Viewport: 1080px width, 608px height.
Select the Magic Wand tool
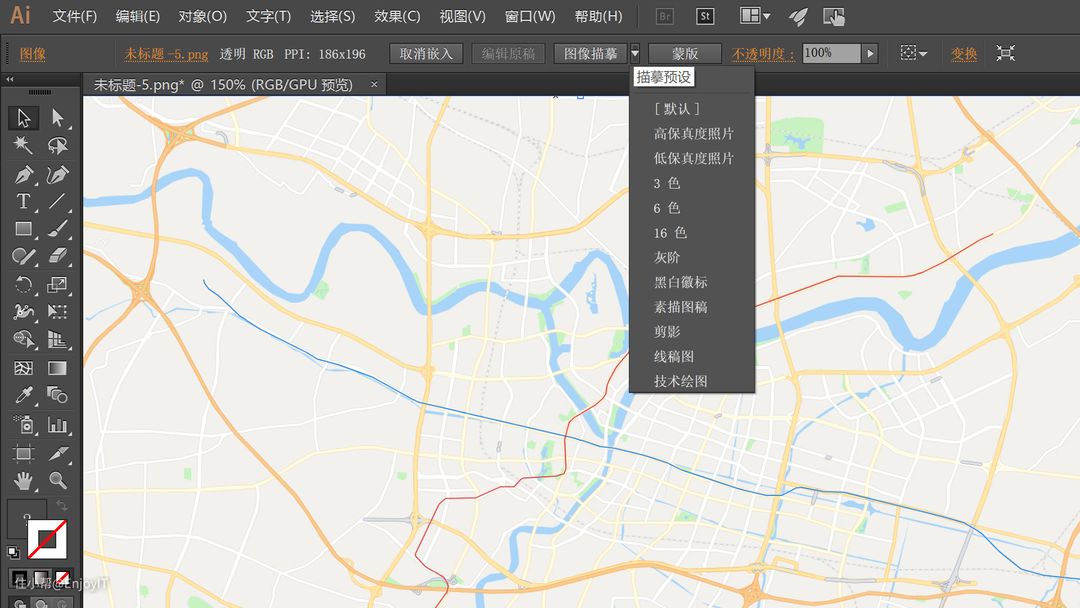pos(23,146)
